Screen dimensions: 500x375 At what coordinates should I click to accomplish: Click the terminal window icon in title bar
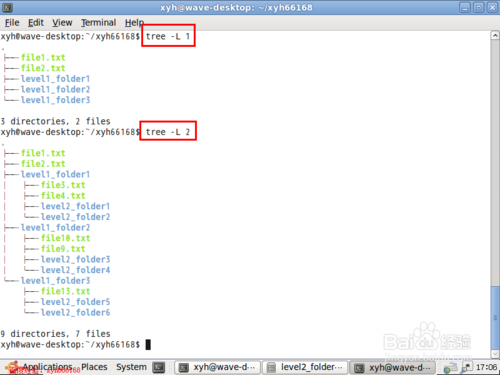(x=7, y=7)
